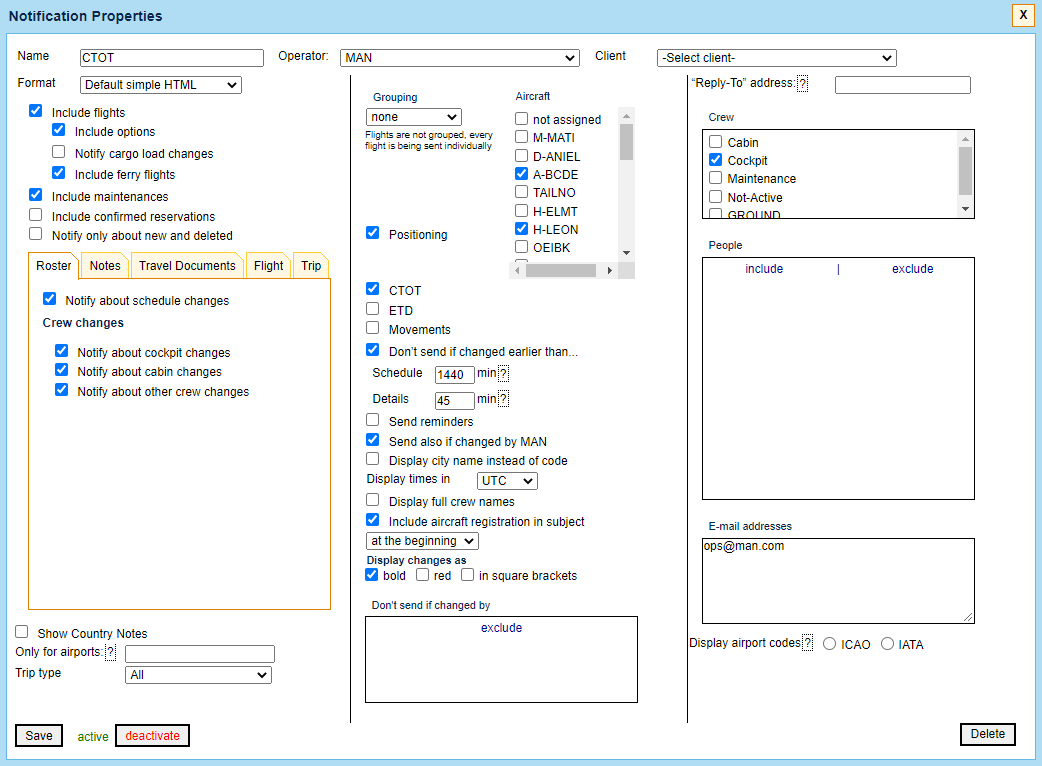Select the ICAO airport code radio

point(829,644)
